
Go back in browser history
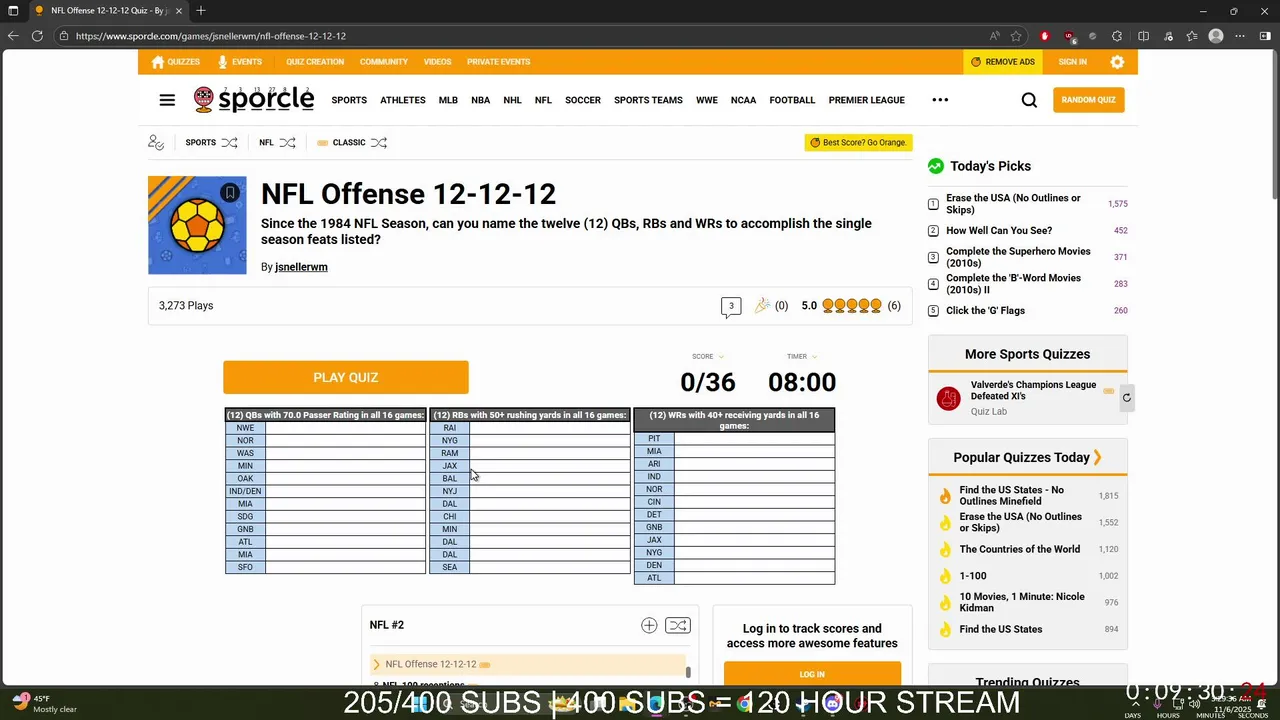point(13,36)
